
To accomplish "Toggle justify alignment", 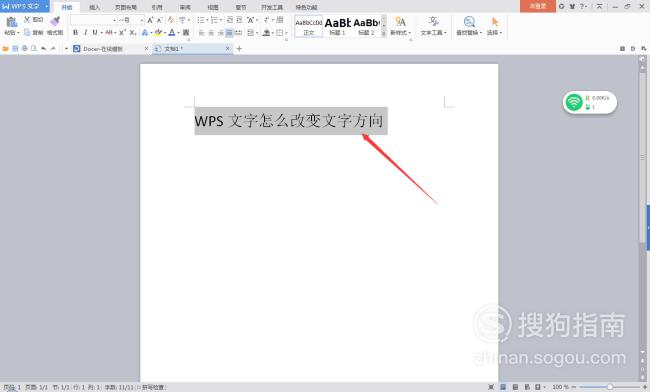I will point(229,32).
